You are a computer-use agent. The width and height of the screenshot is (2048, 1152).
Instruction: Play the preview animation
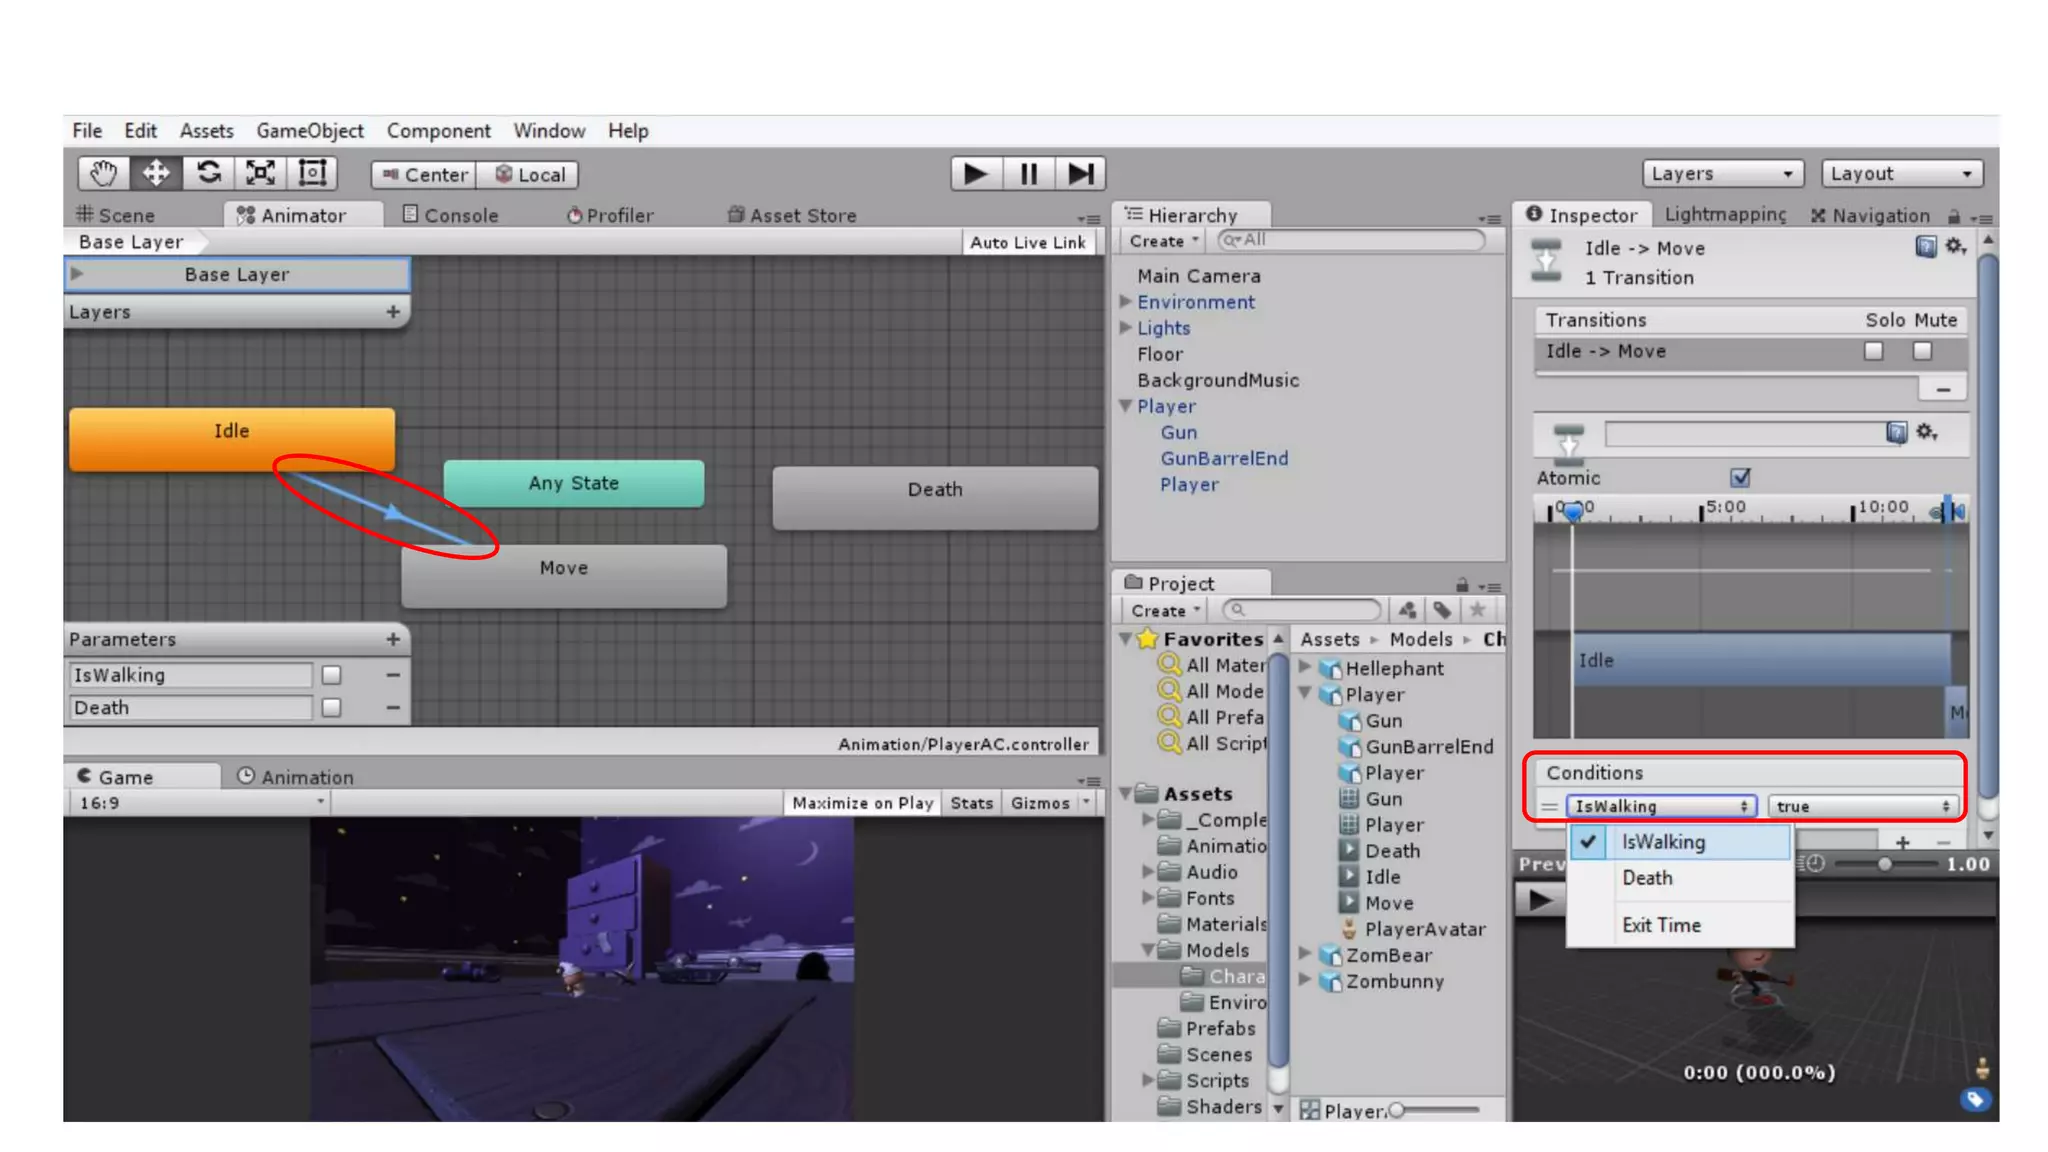point(1541,900)
